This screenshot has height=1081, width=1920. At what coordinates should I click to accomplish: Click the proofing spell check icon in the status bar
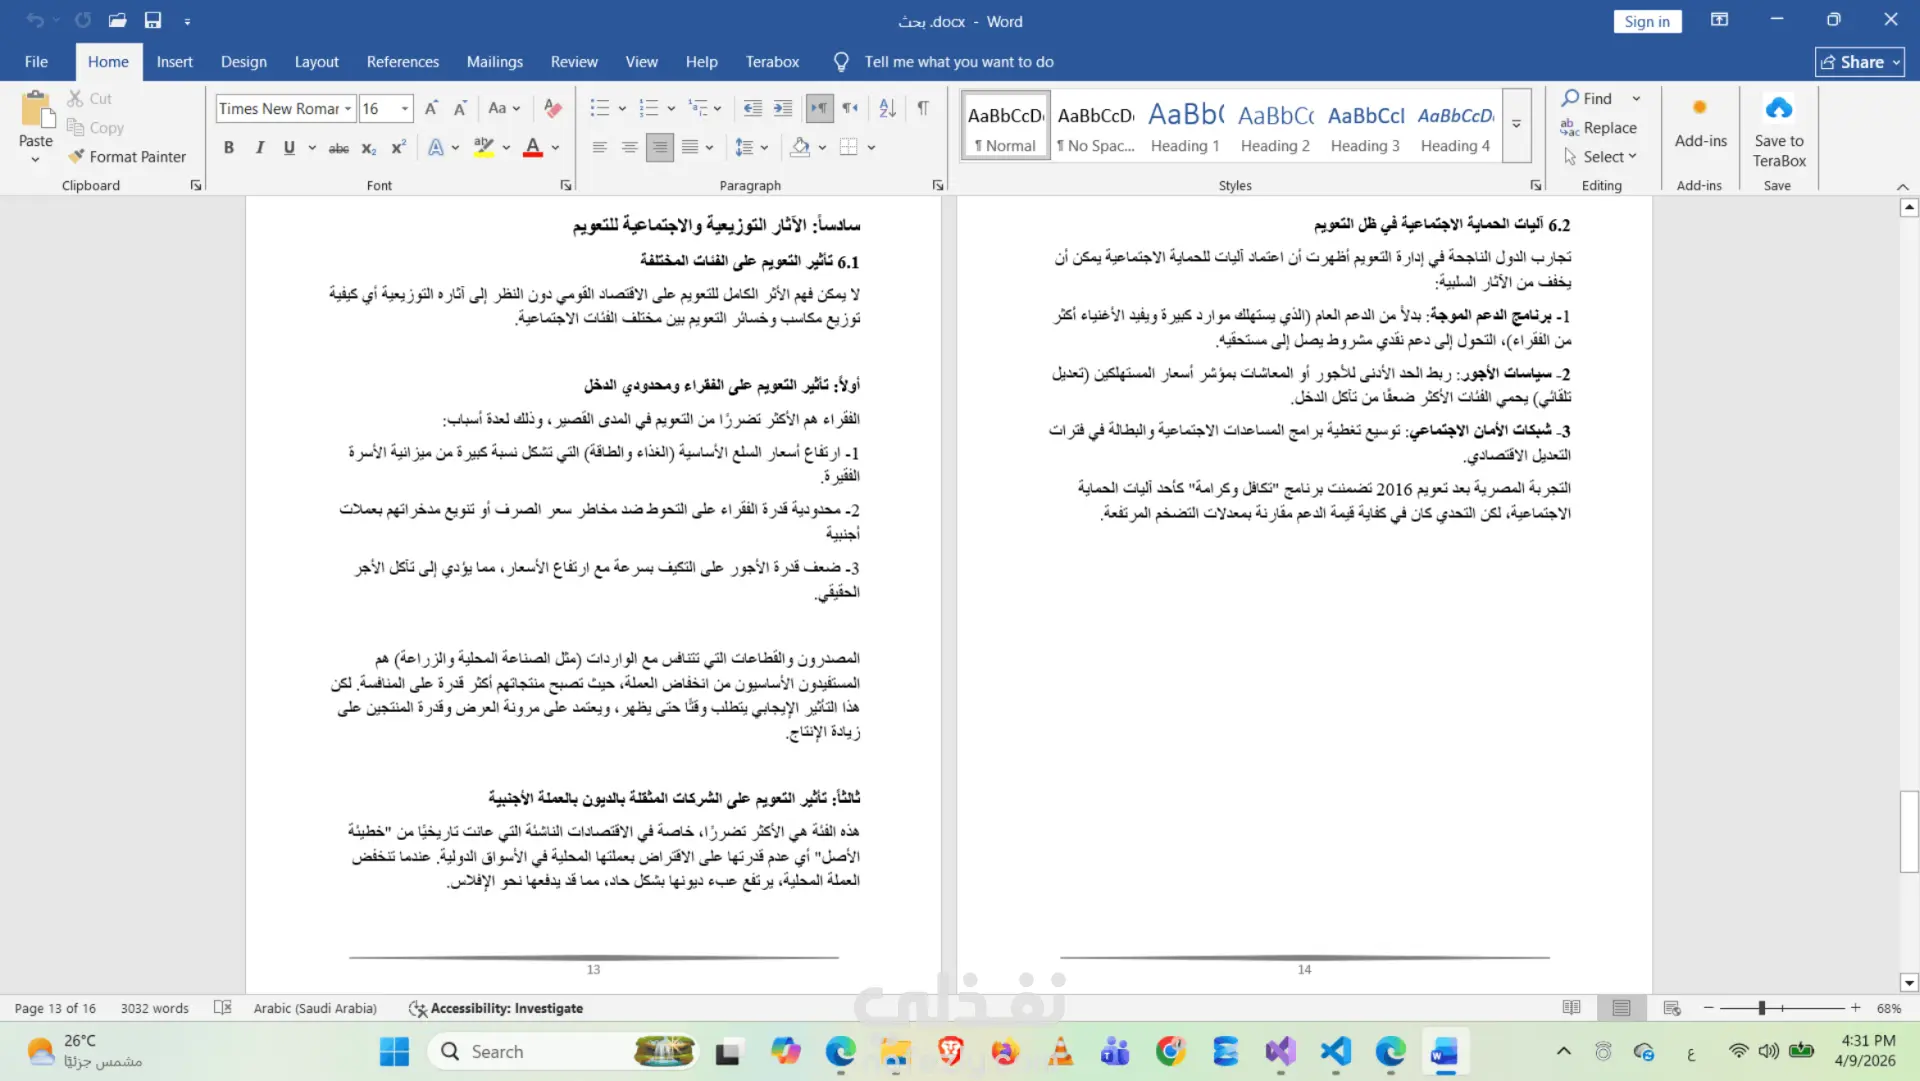click(x=222, y=1008)
